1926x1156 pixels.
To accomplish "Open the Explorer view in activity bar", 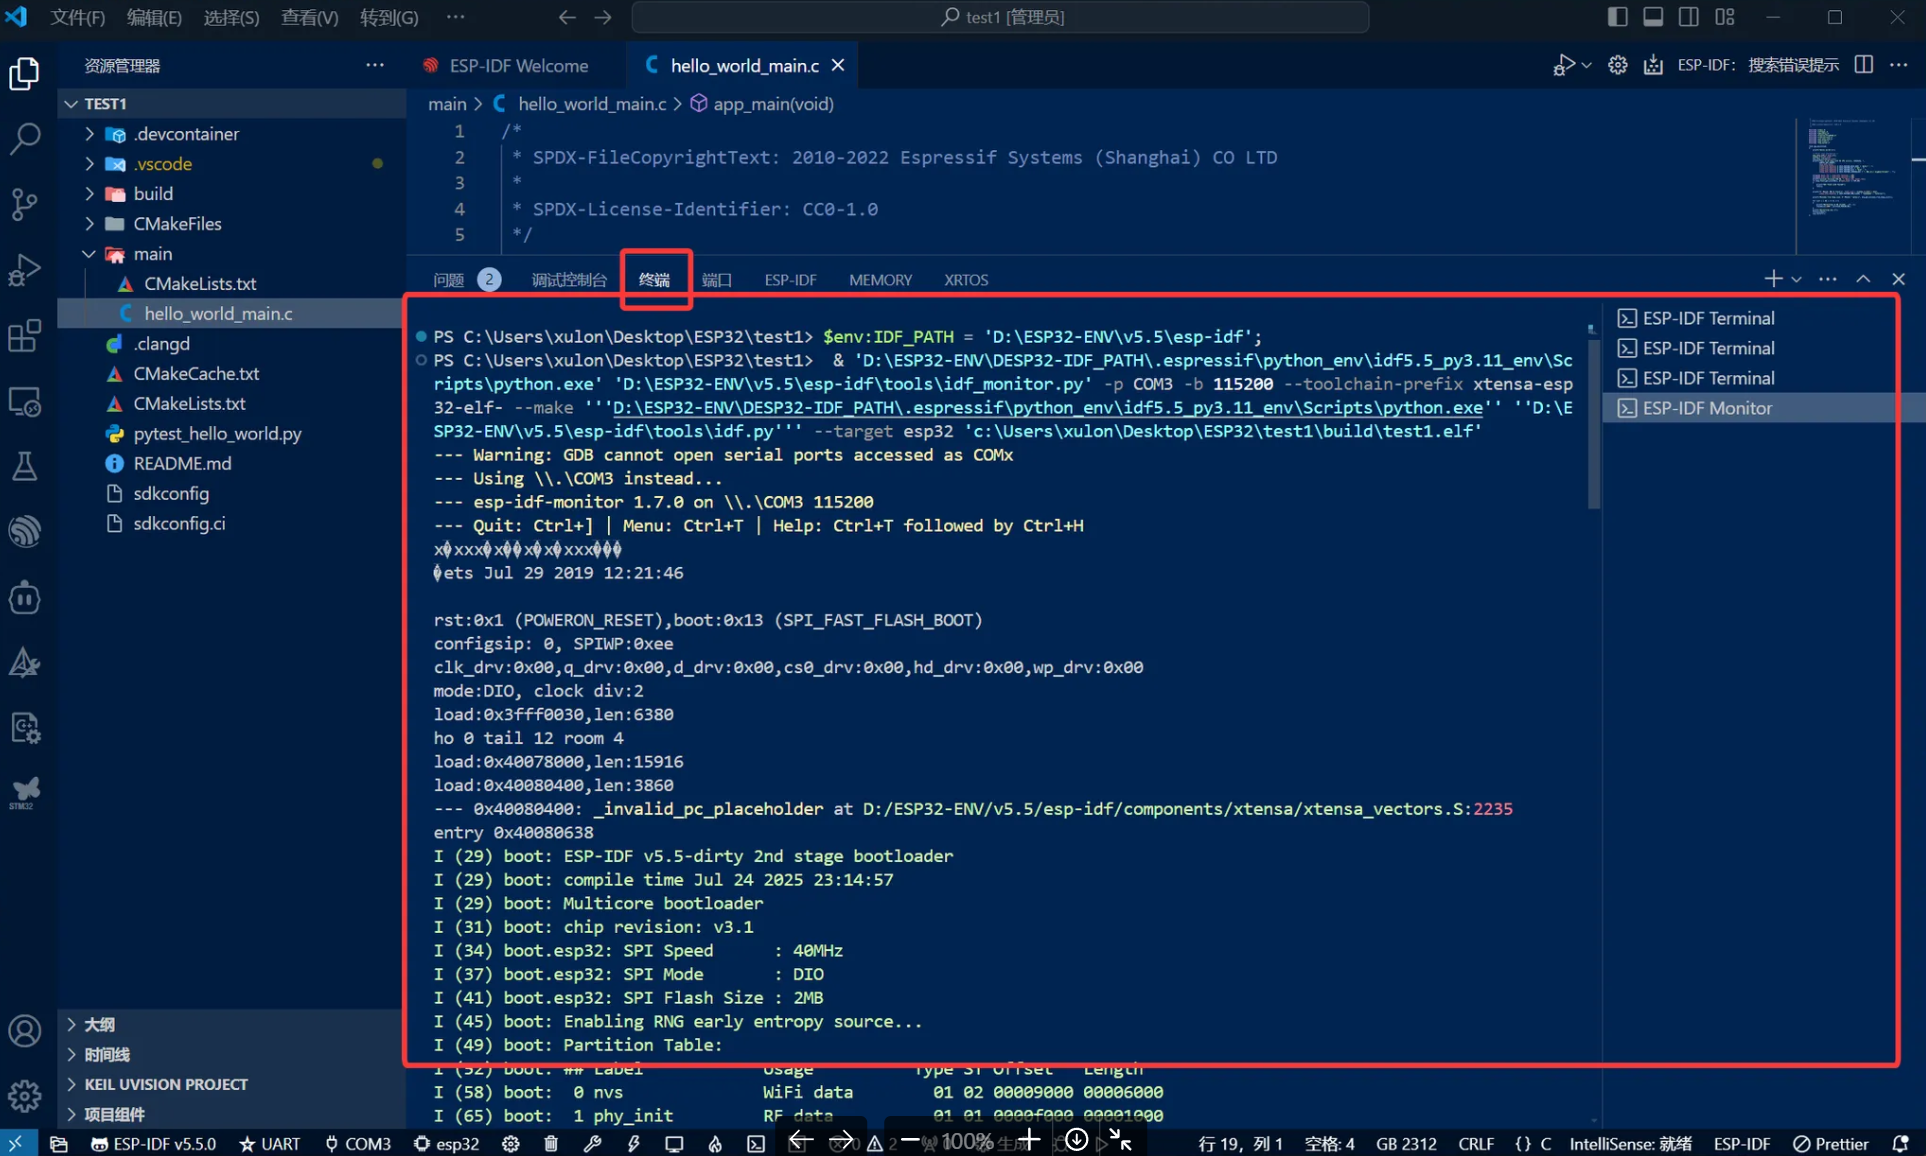I will pyautogui.click(x=24, y=73).
